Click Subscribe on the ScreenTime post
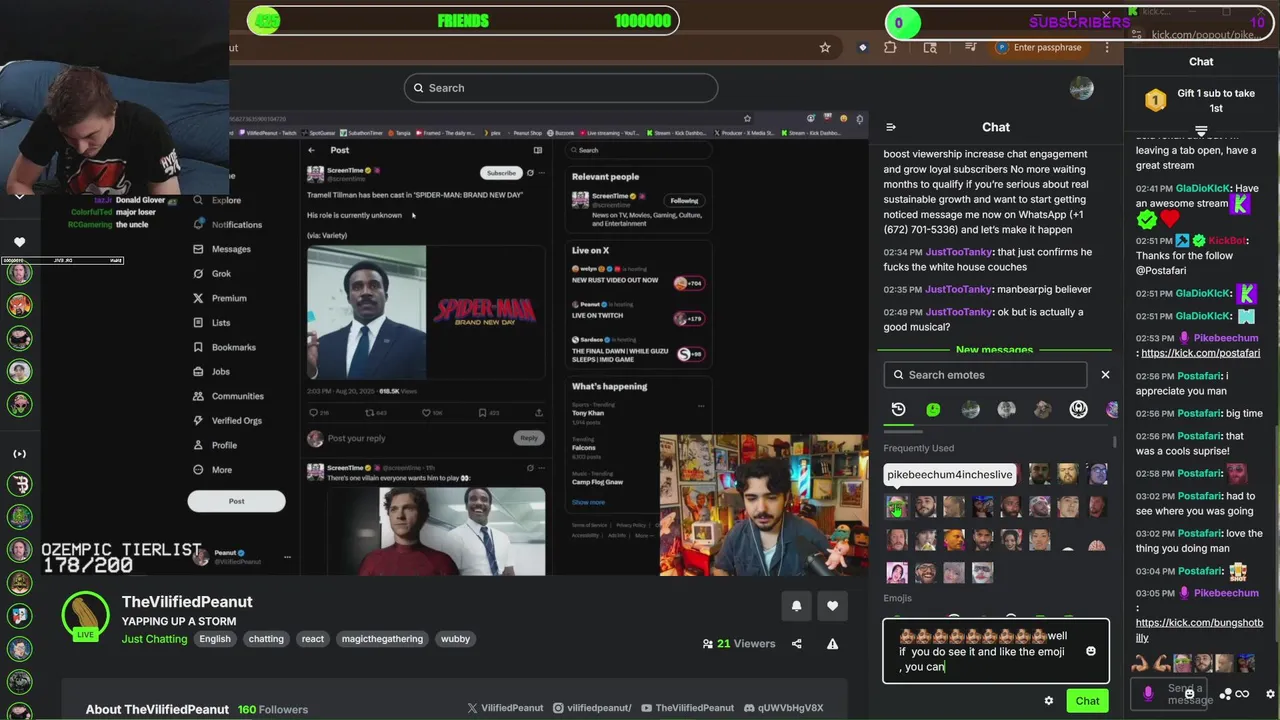The image size is (1280, 720). point(501,173)
